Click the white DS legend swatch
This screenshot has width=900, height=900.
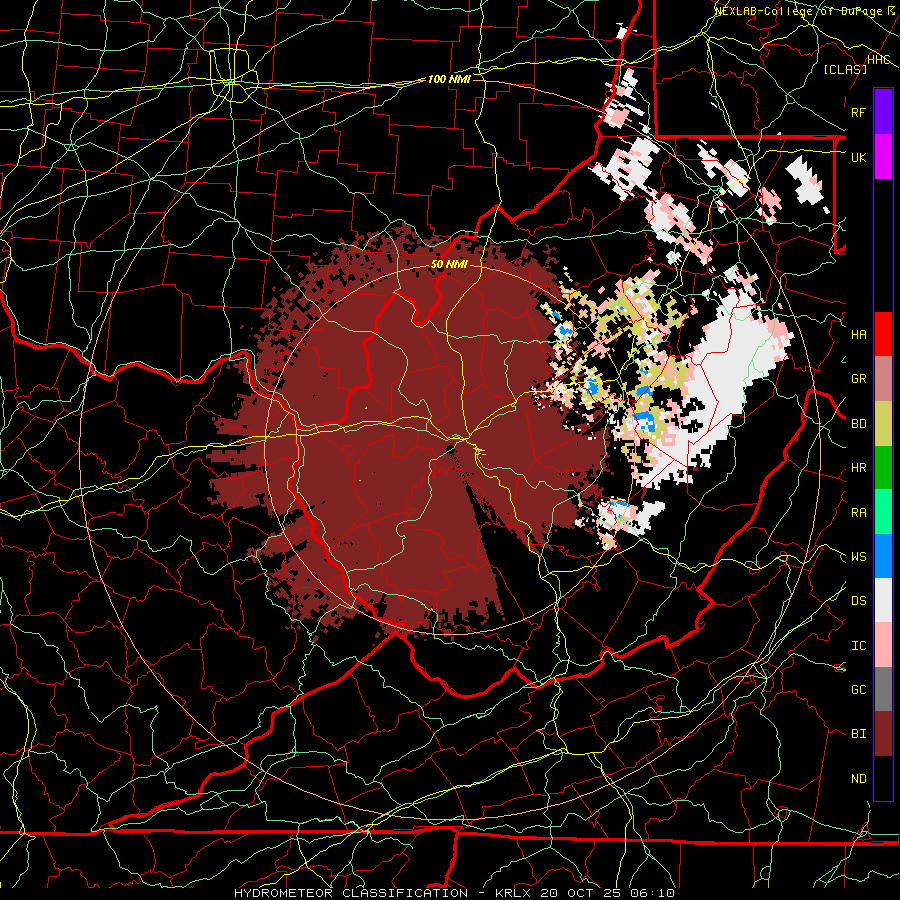coord(883,600)
